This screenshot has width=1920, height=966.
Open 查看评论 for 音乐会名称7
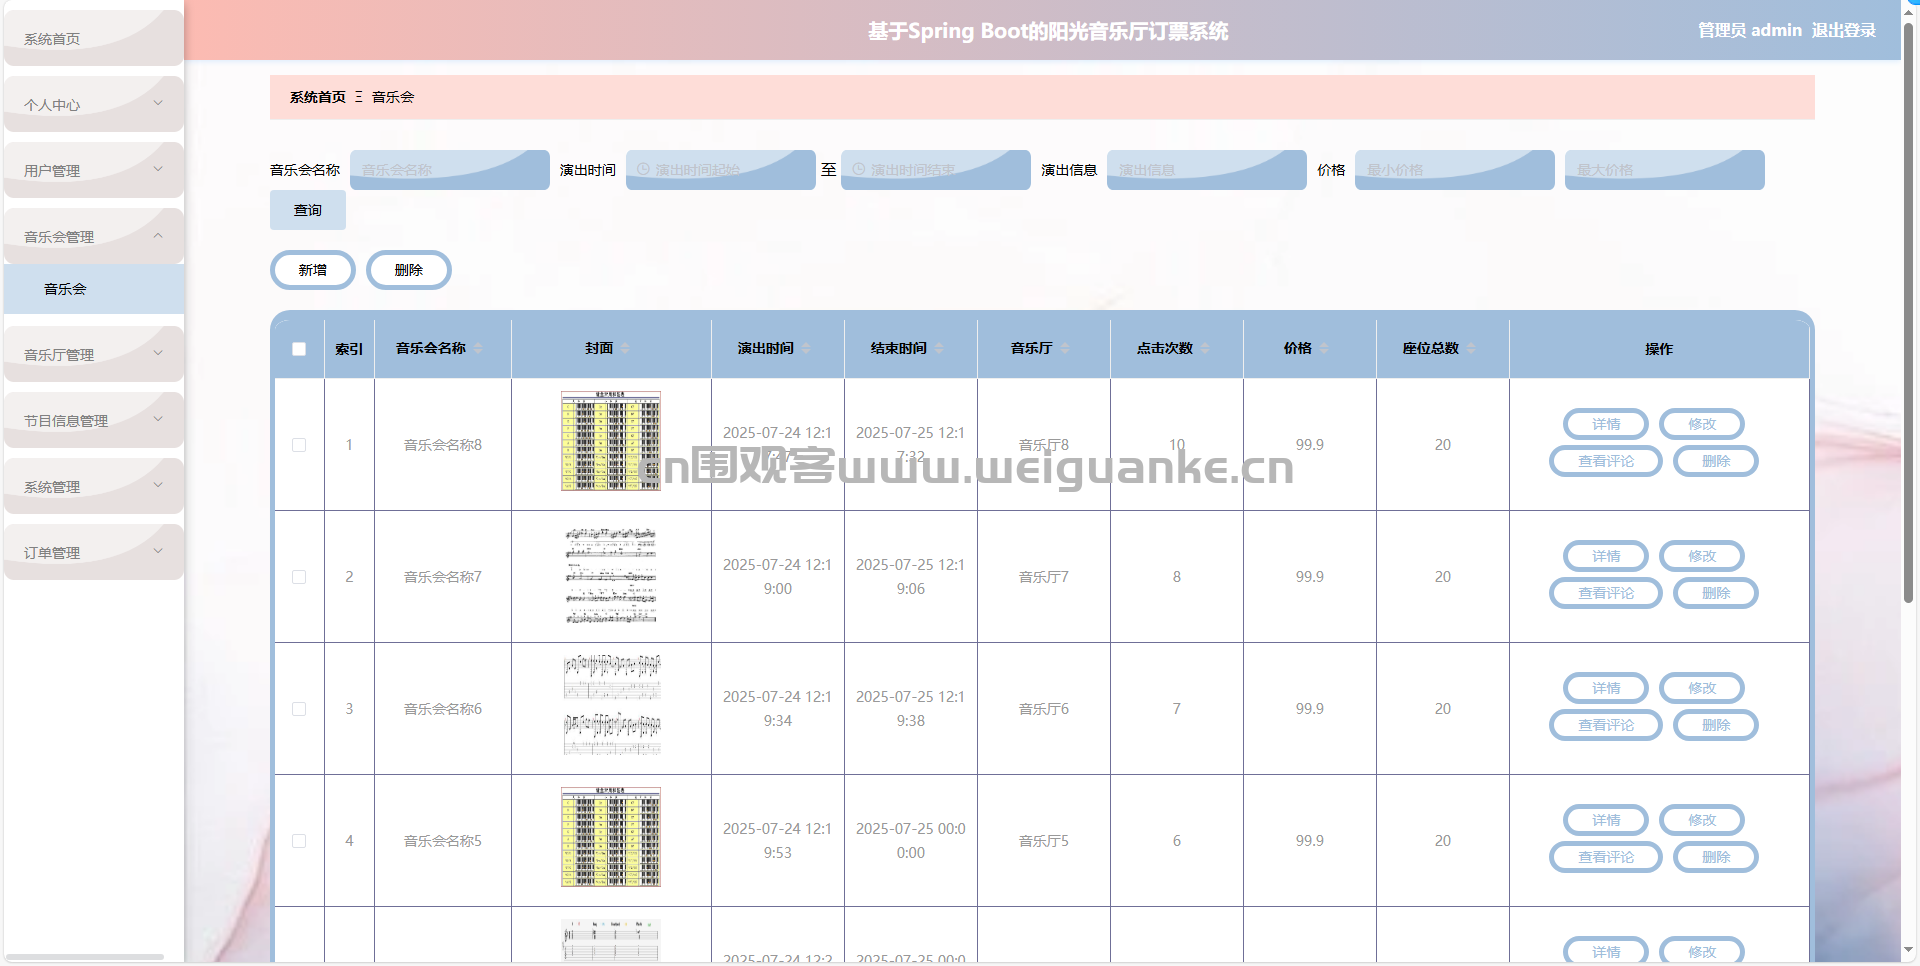pos(1606,593)
